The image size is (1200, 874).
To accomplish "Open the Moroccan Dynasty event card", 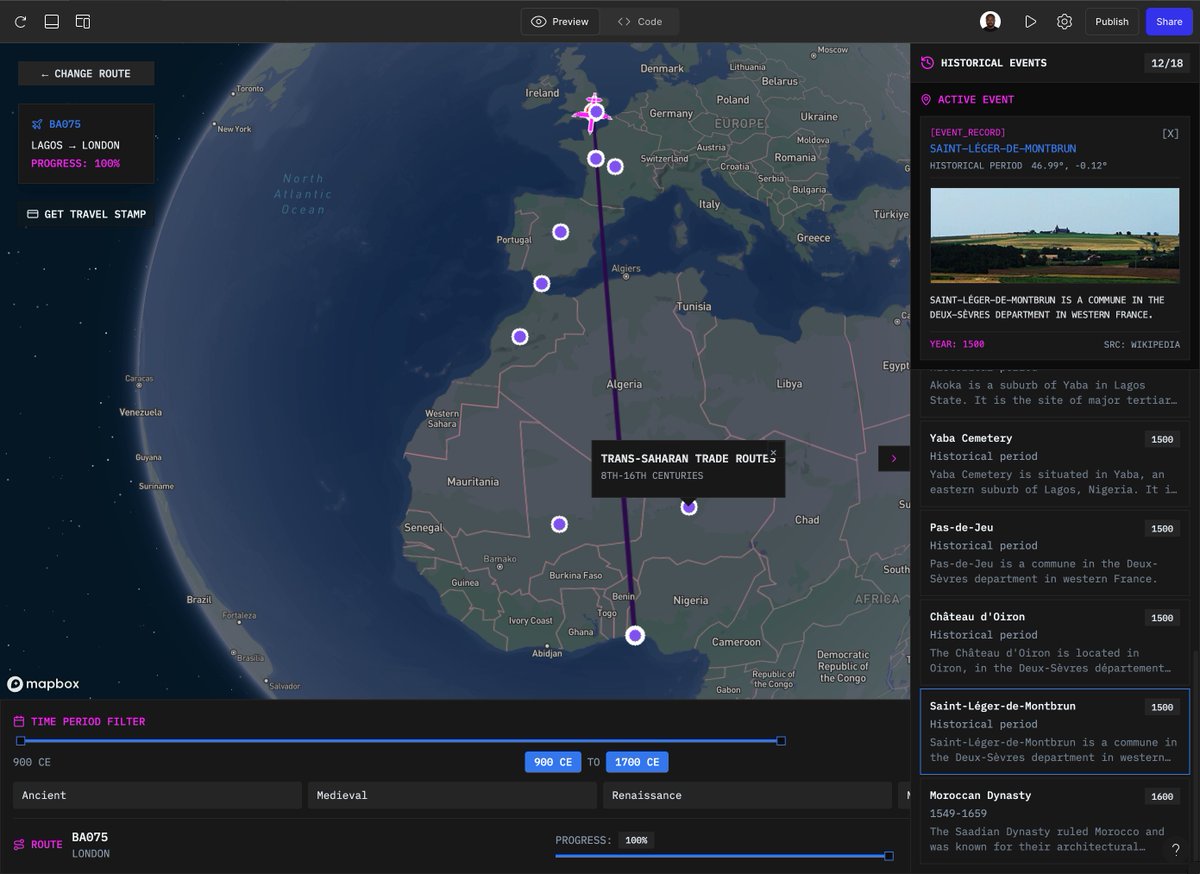I will 1055,820.
